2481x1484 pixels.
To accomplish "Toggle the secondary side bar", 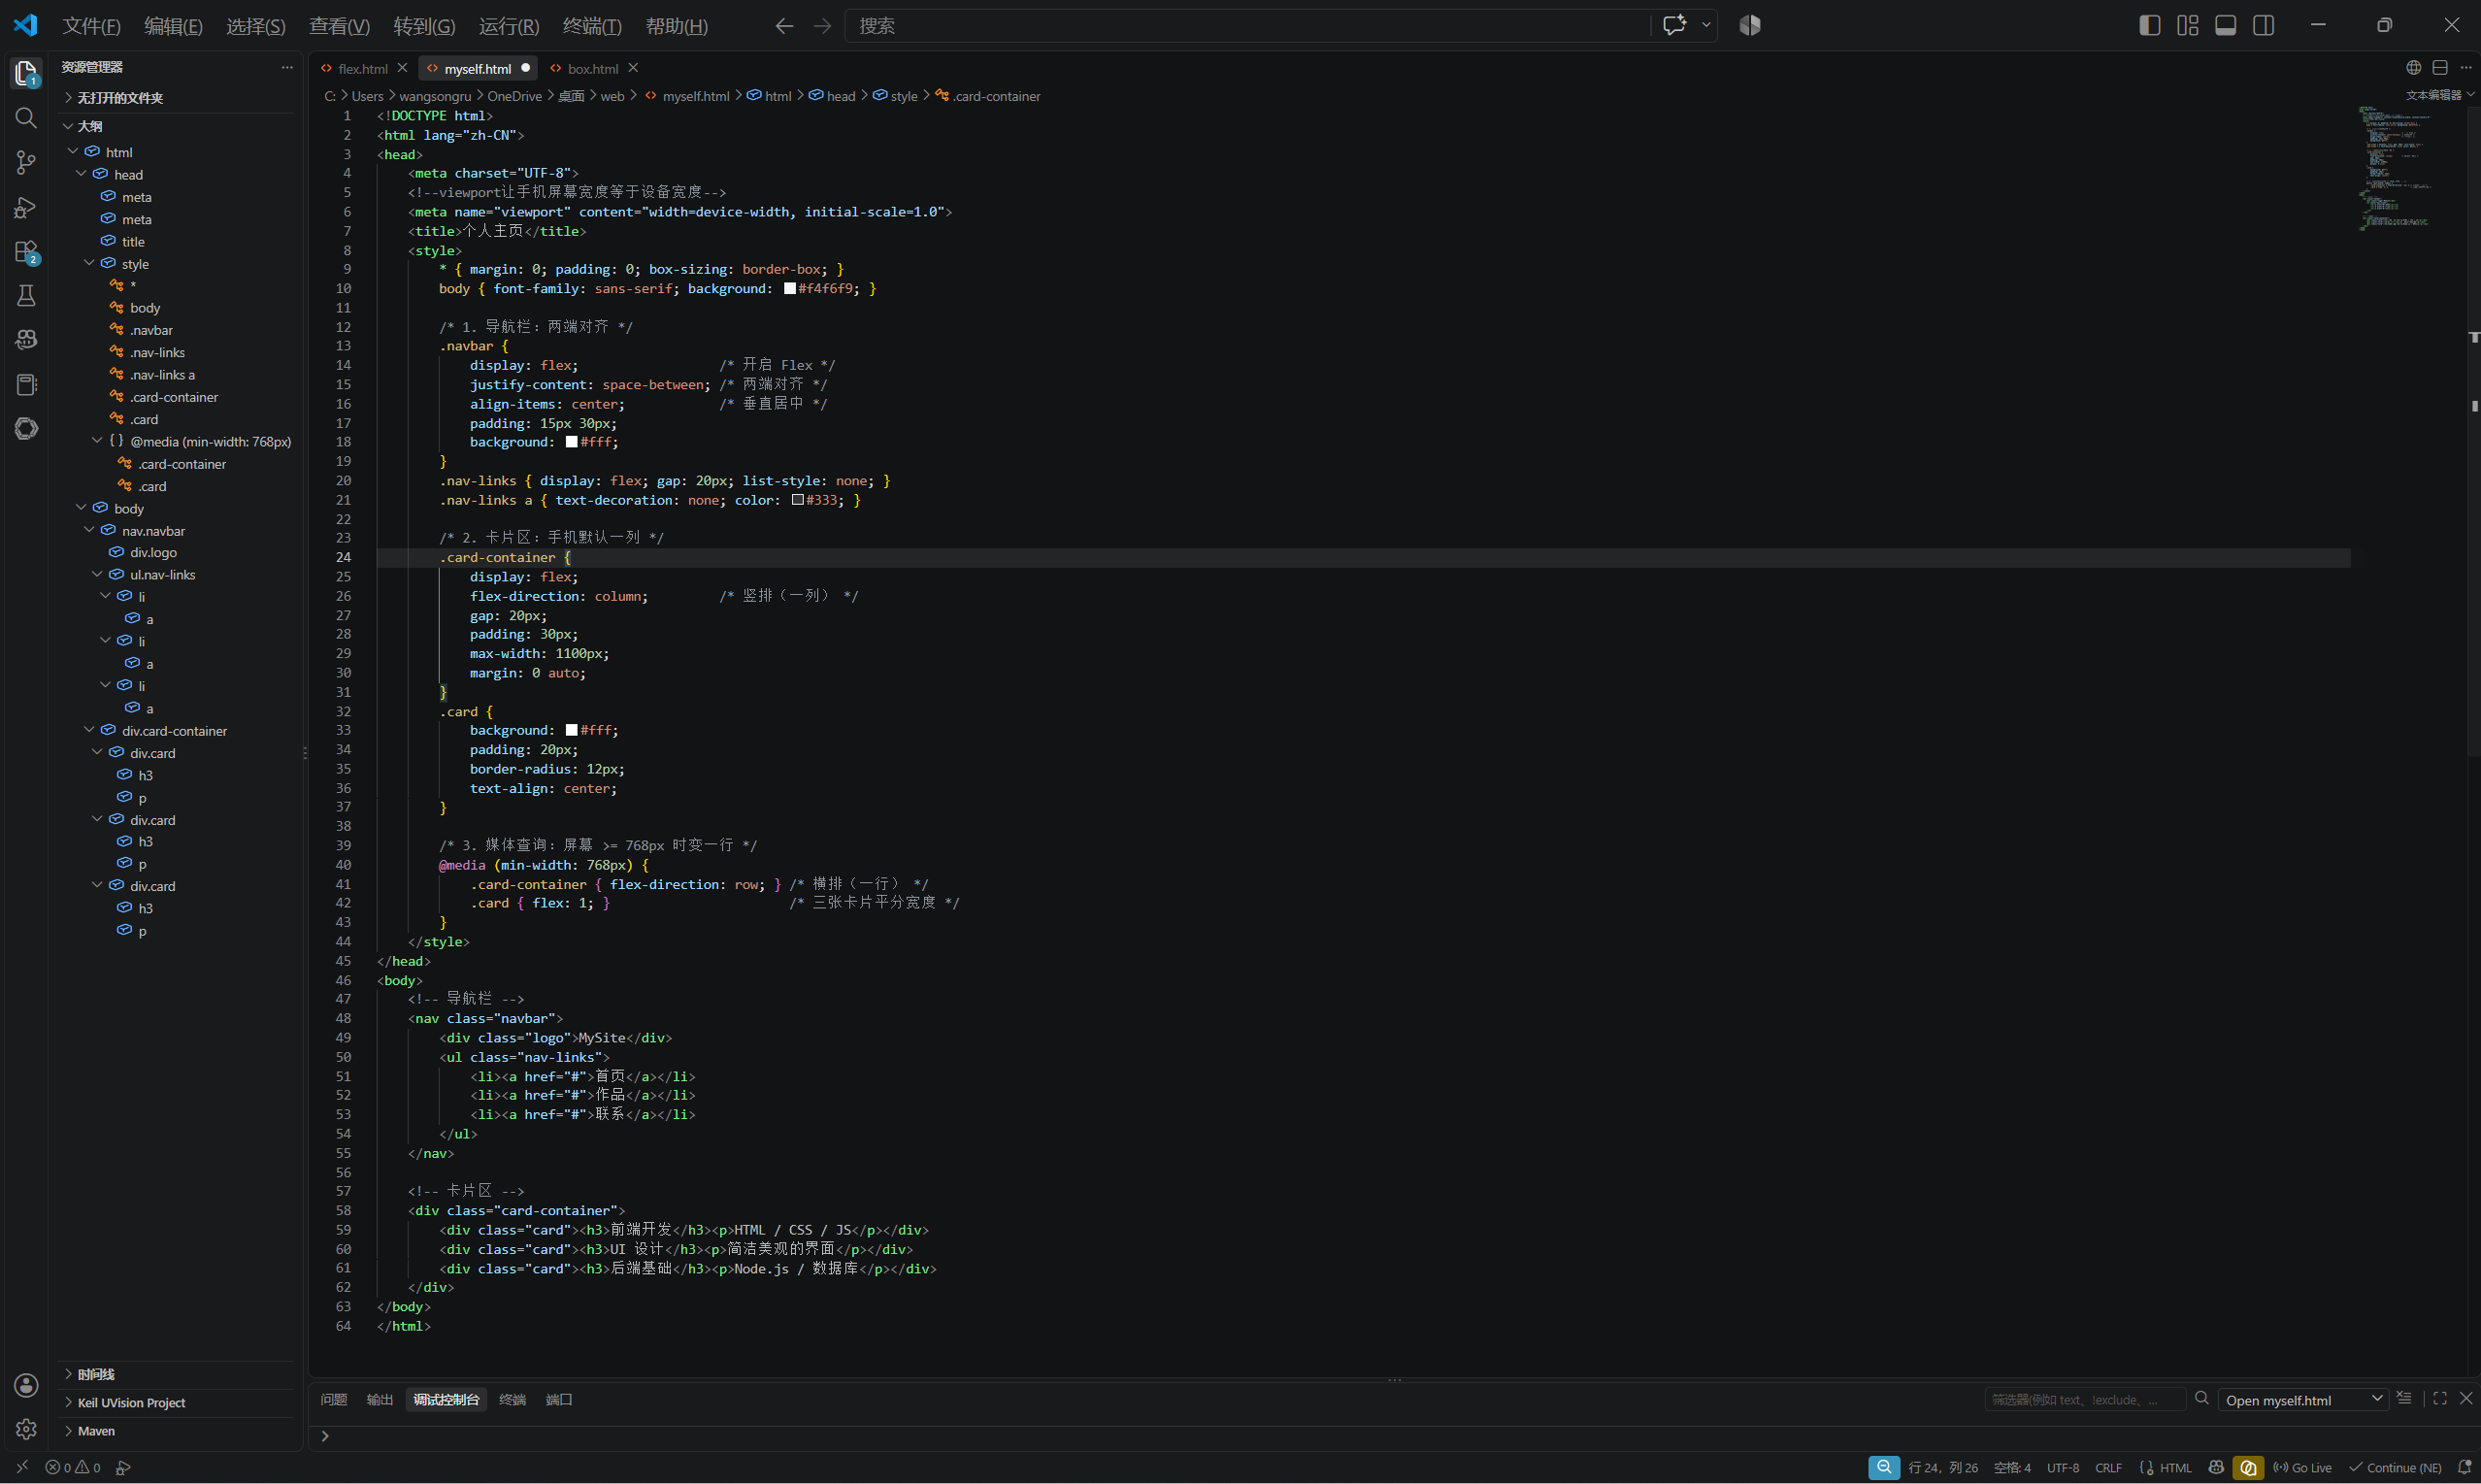I will point(2263,26).
